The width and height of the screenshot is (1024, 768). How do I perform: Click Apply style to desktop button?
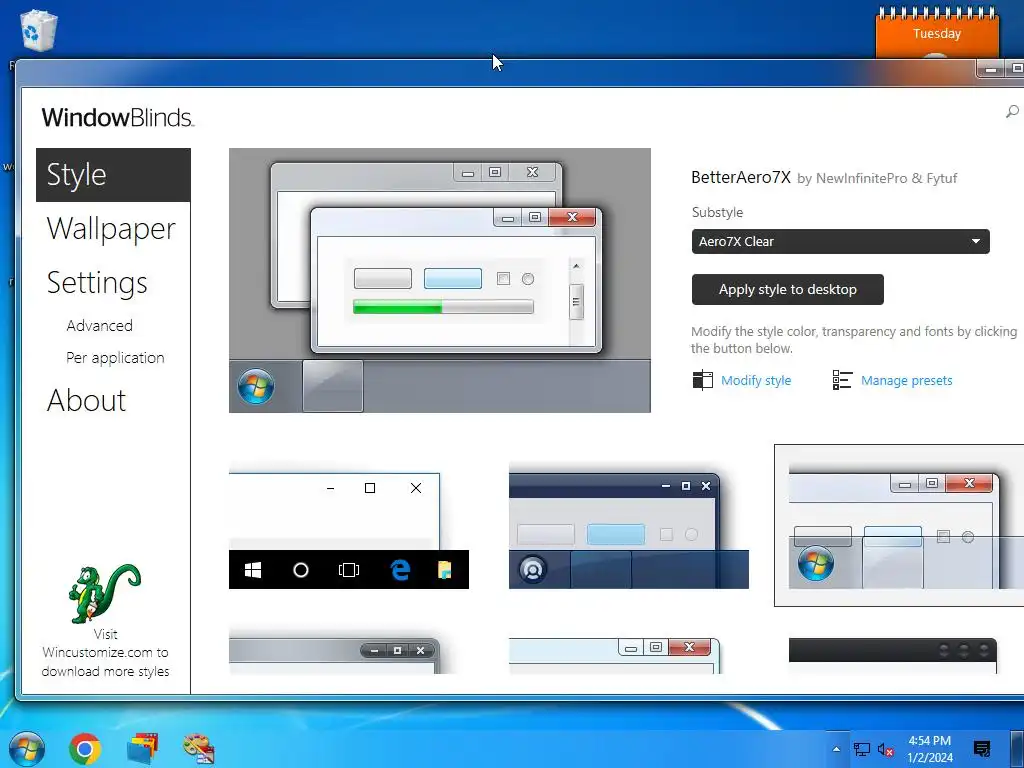788,289
